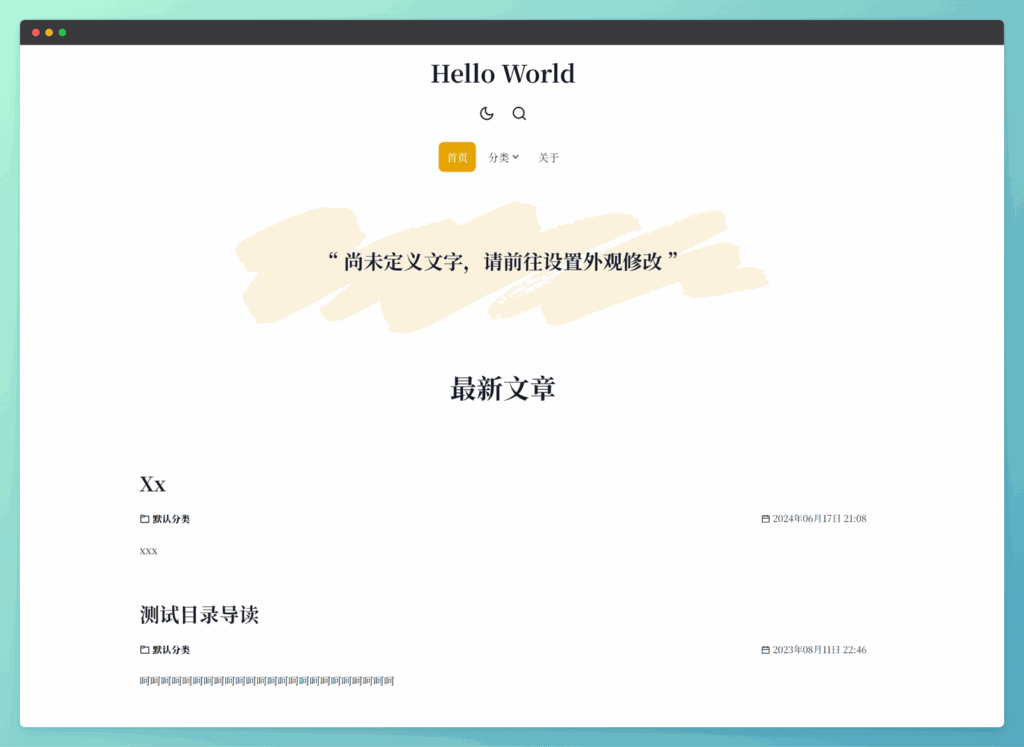Click the folder icon under 测试目录导读
This screenshot has width=1024, height=747.
(x=143, y=649)
